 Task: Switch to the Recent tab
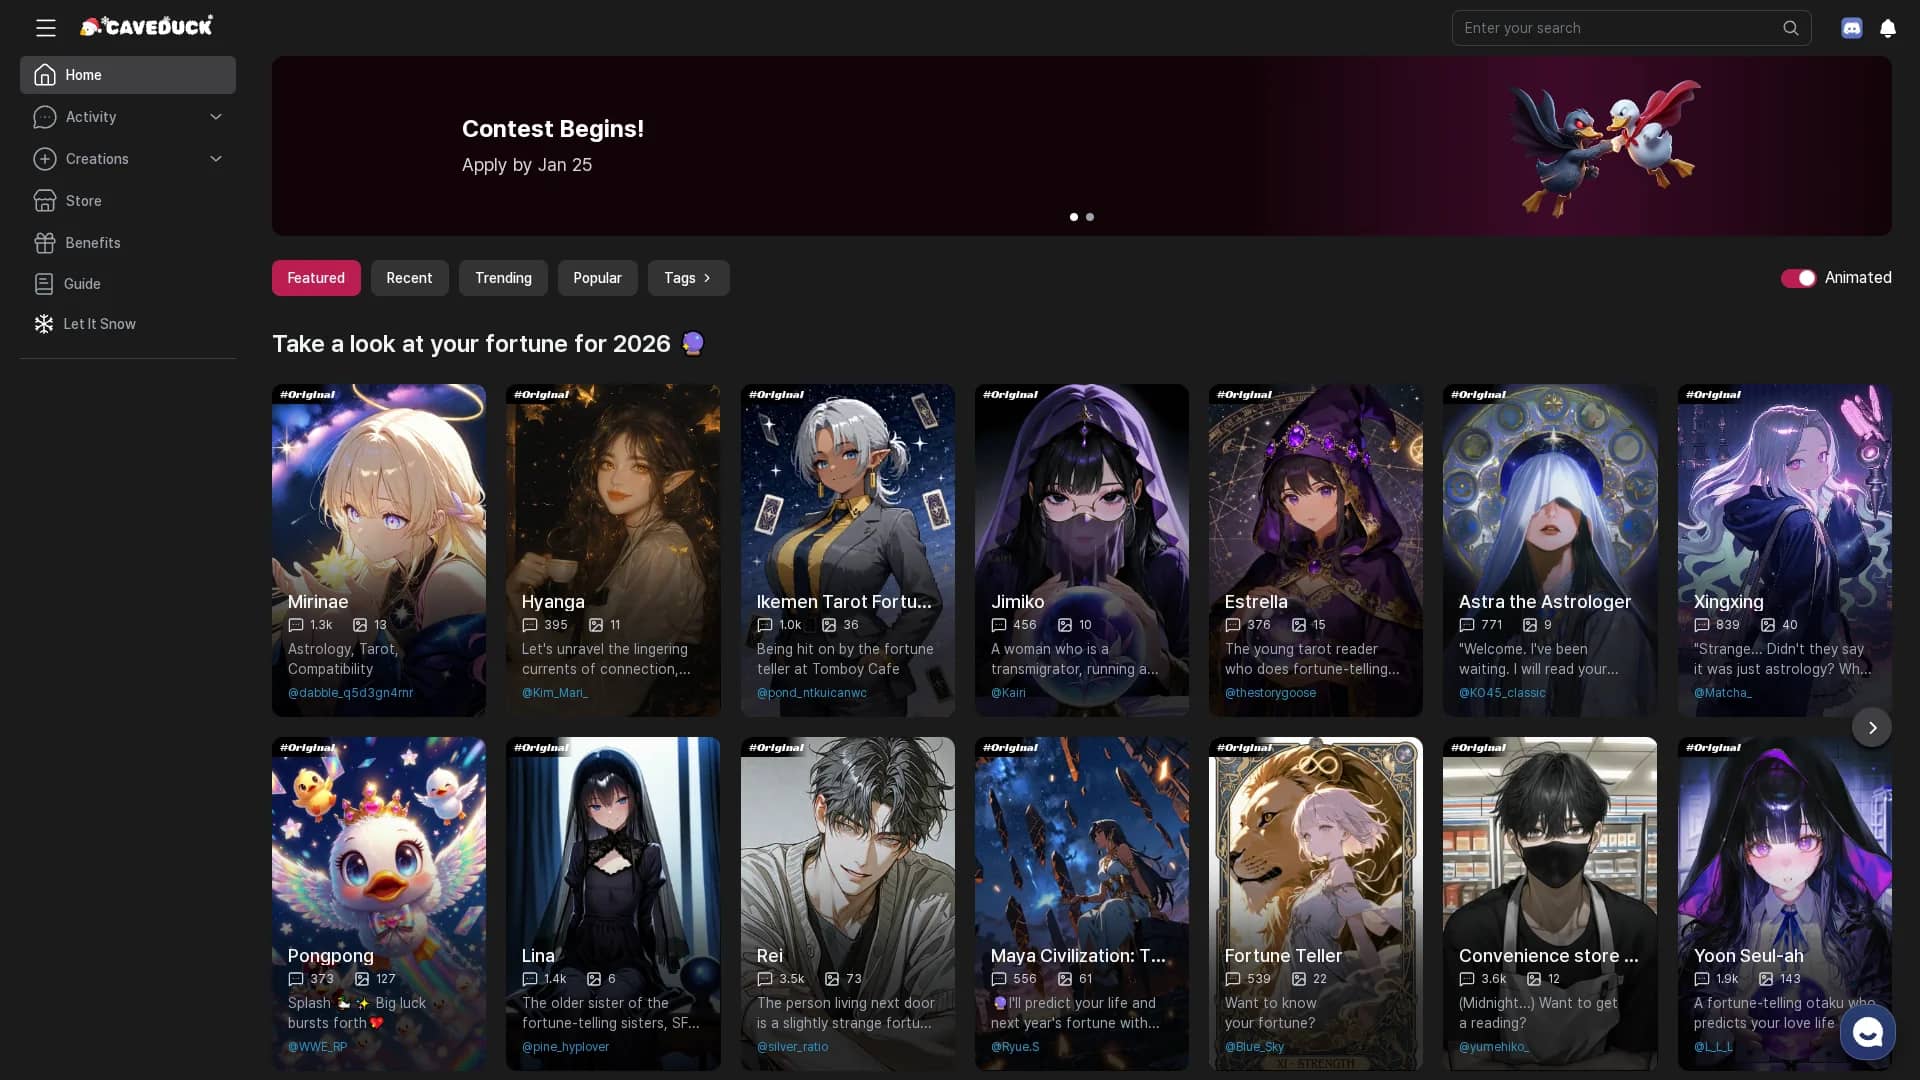coord(409,278)
